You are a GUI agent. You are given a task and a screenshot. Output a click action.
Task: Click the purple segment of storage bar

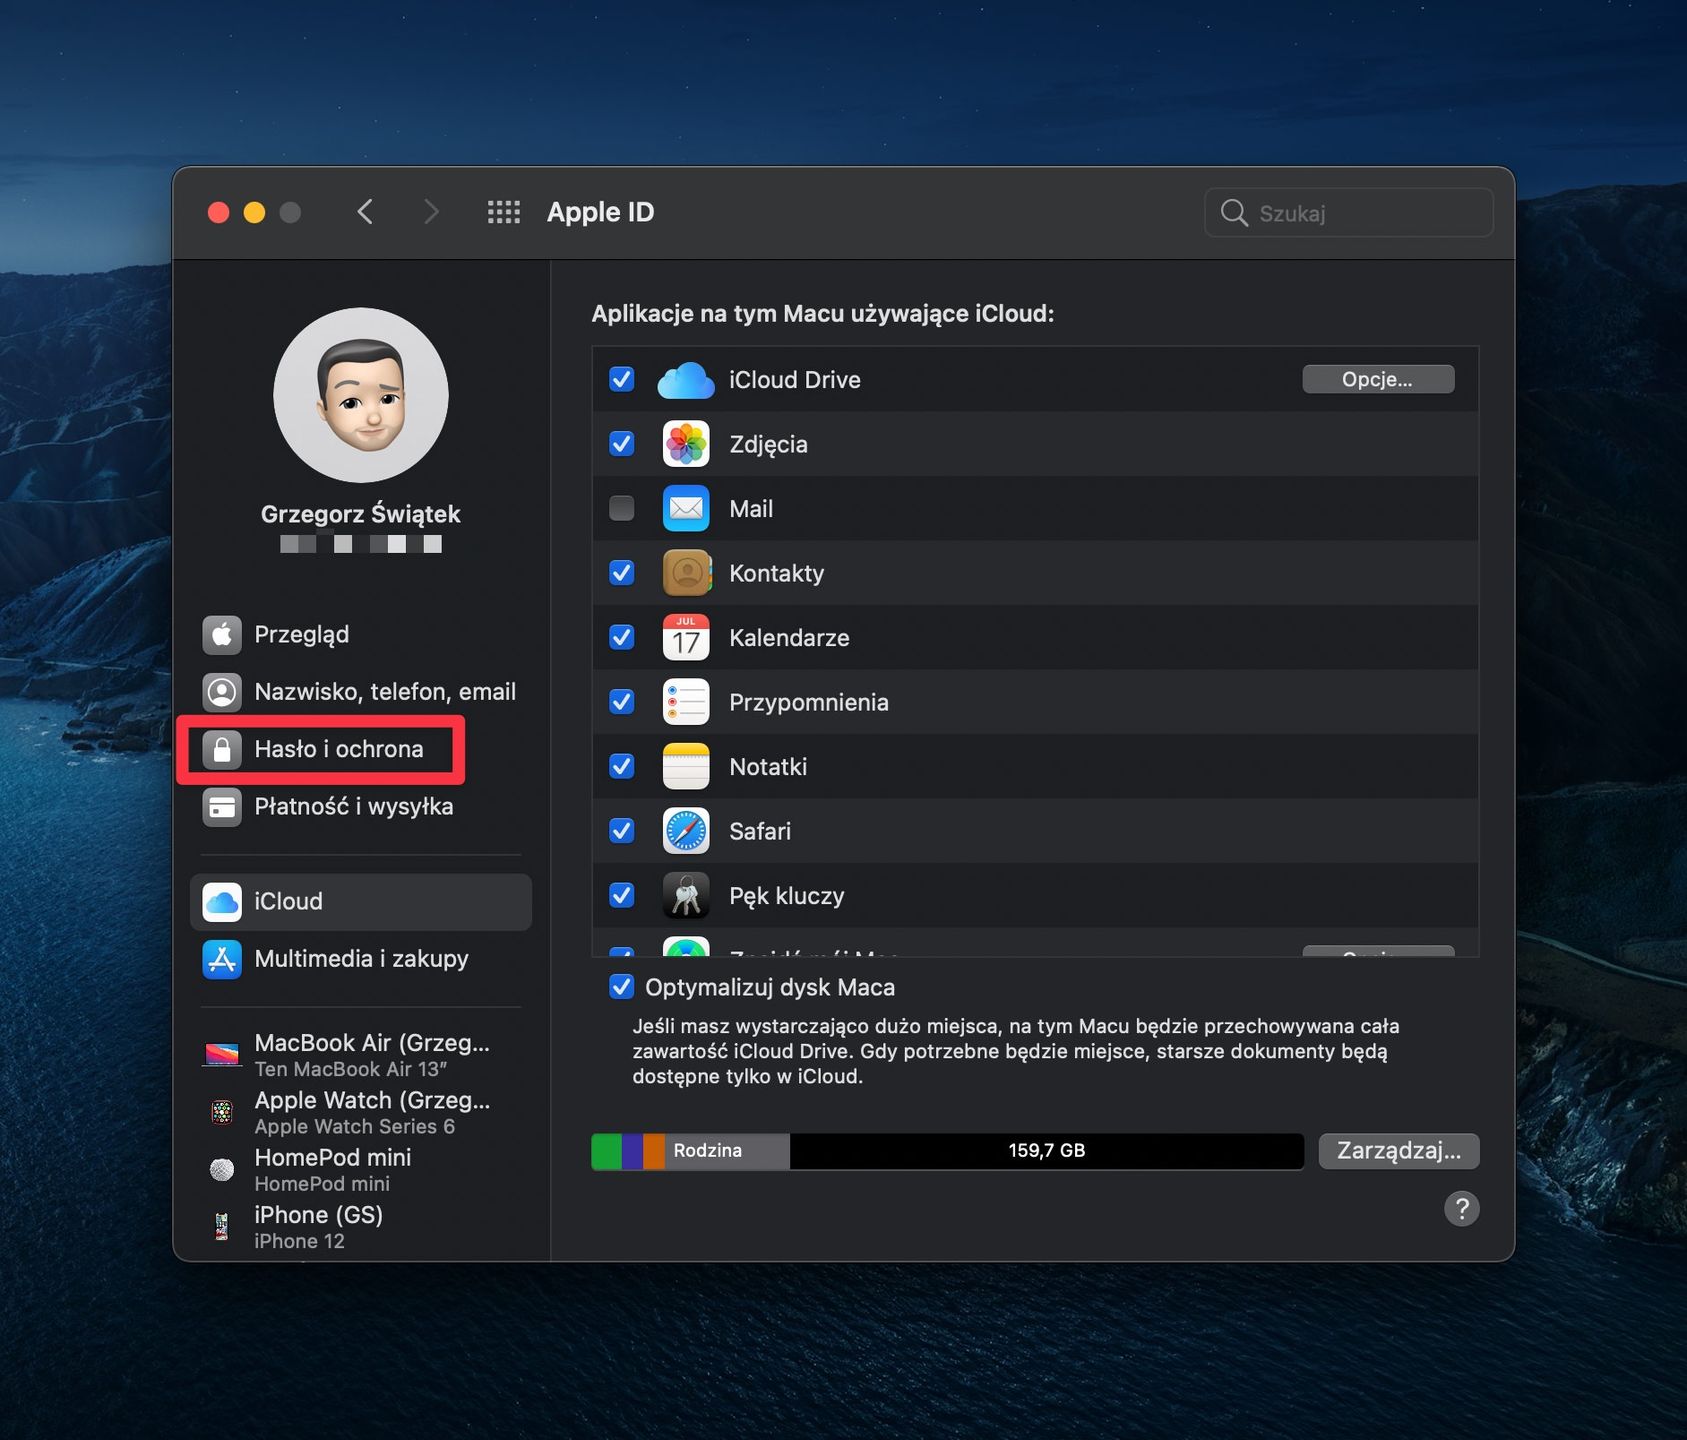coord(632,1151)
